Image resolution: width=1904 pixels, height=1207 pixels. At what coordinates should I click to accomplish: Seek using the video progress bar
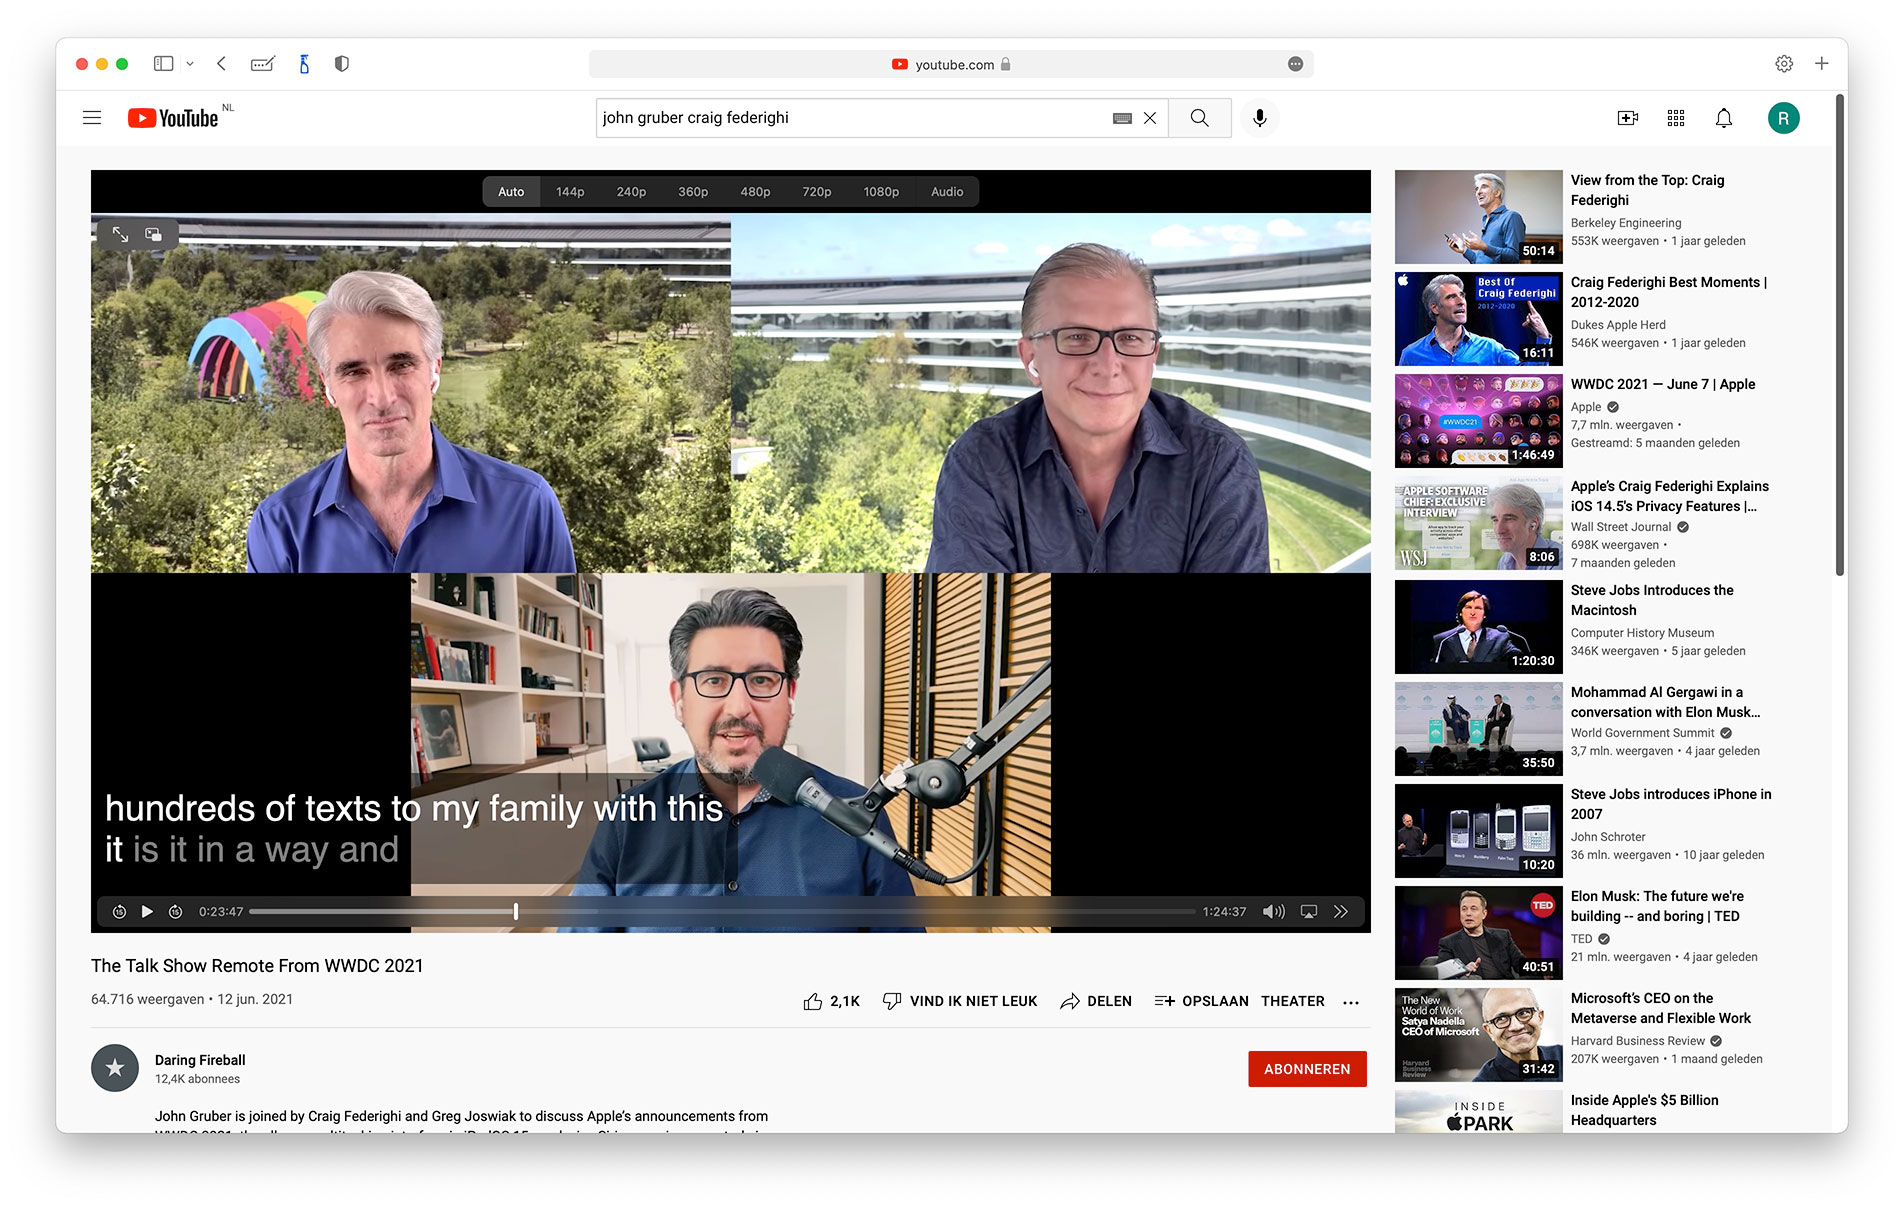pyautogui.click(x=722, y=911)
